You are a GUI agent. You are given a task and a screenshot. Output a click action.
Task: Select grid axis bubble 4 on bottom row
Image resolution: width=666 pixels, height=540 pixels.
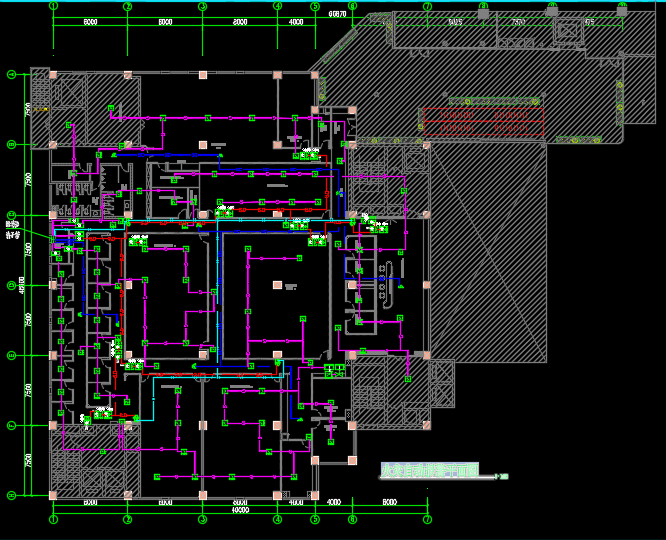[x=277, y=520]
